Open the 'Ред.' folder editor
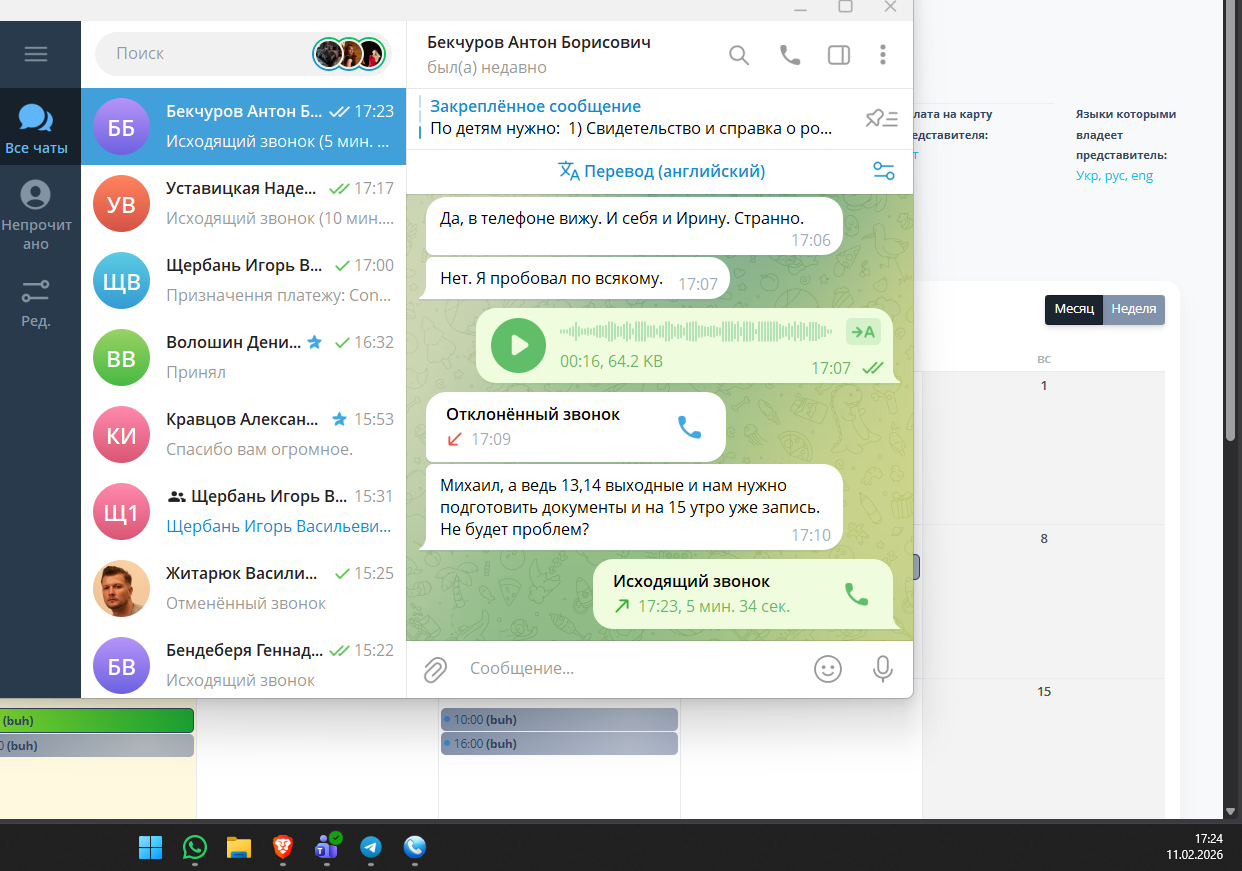This screenshot has height=871, width=1242. pos(36,303)
